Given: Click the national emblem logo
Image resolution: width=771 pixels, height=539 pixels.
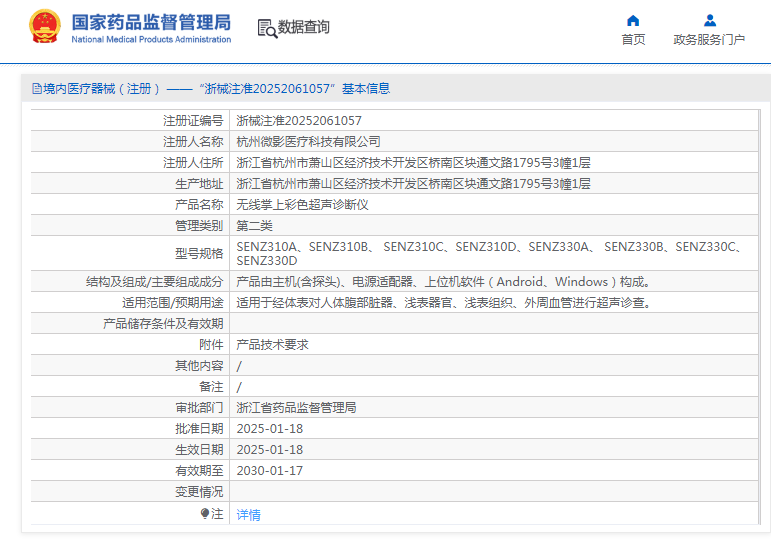Looking at the screenshot, I should [44, 27].
